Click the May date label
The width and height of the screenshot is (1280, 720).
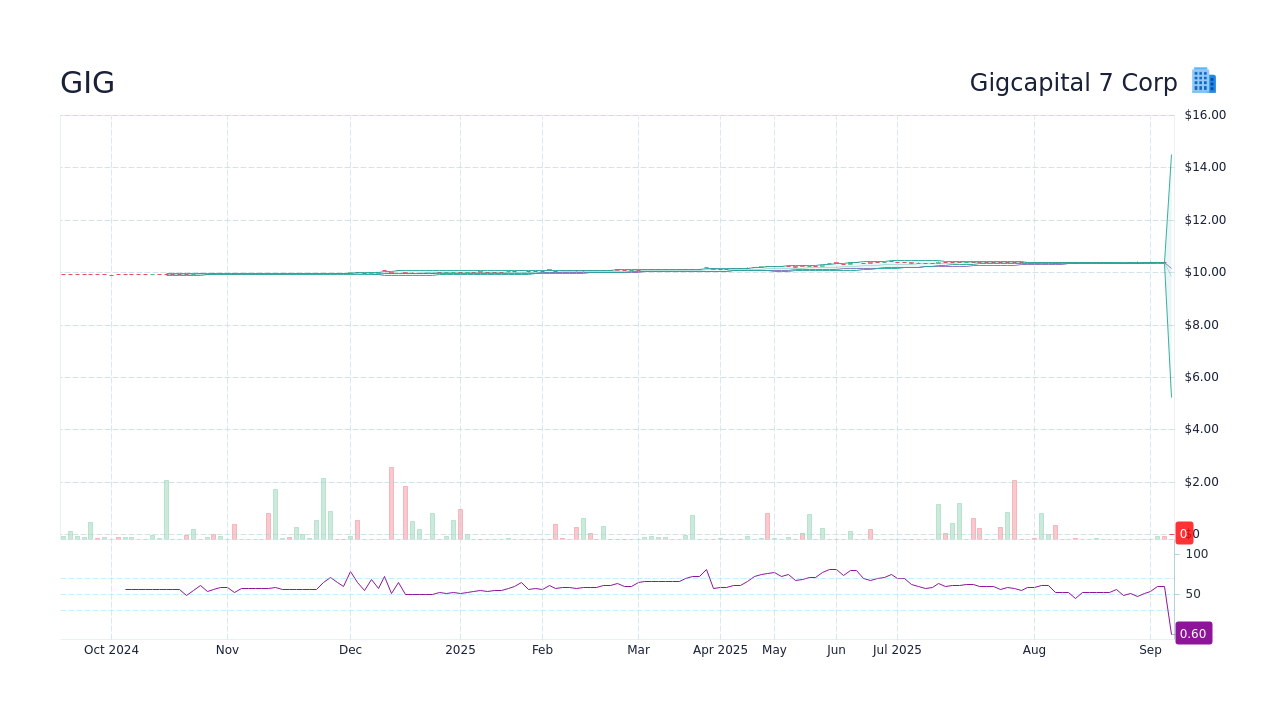click(774, 650)
